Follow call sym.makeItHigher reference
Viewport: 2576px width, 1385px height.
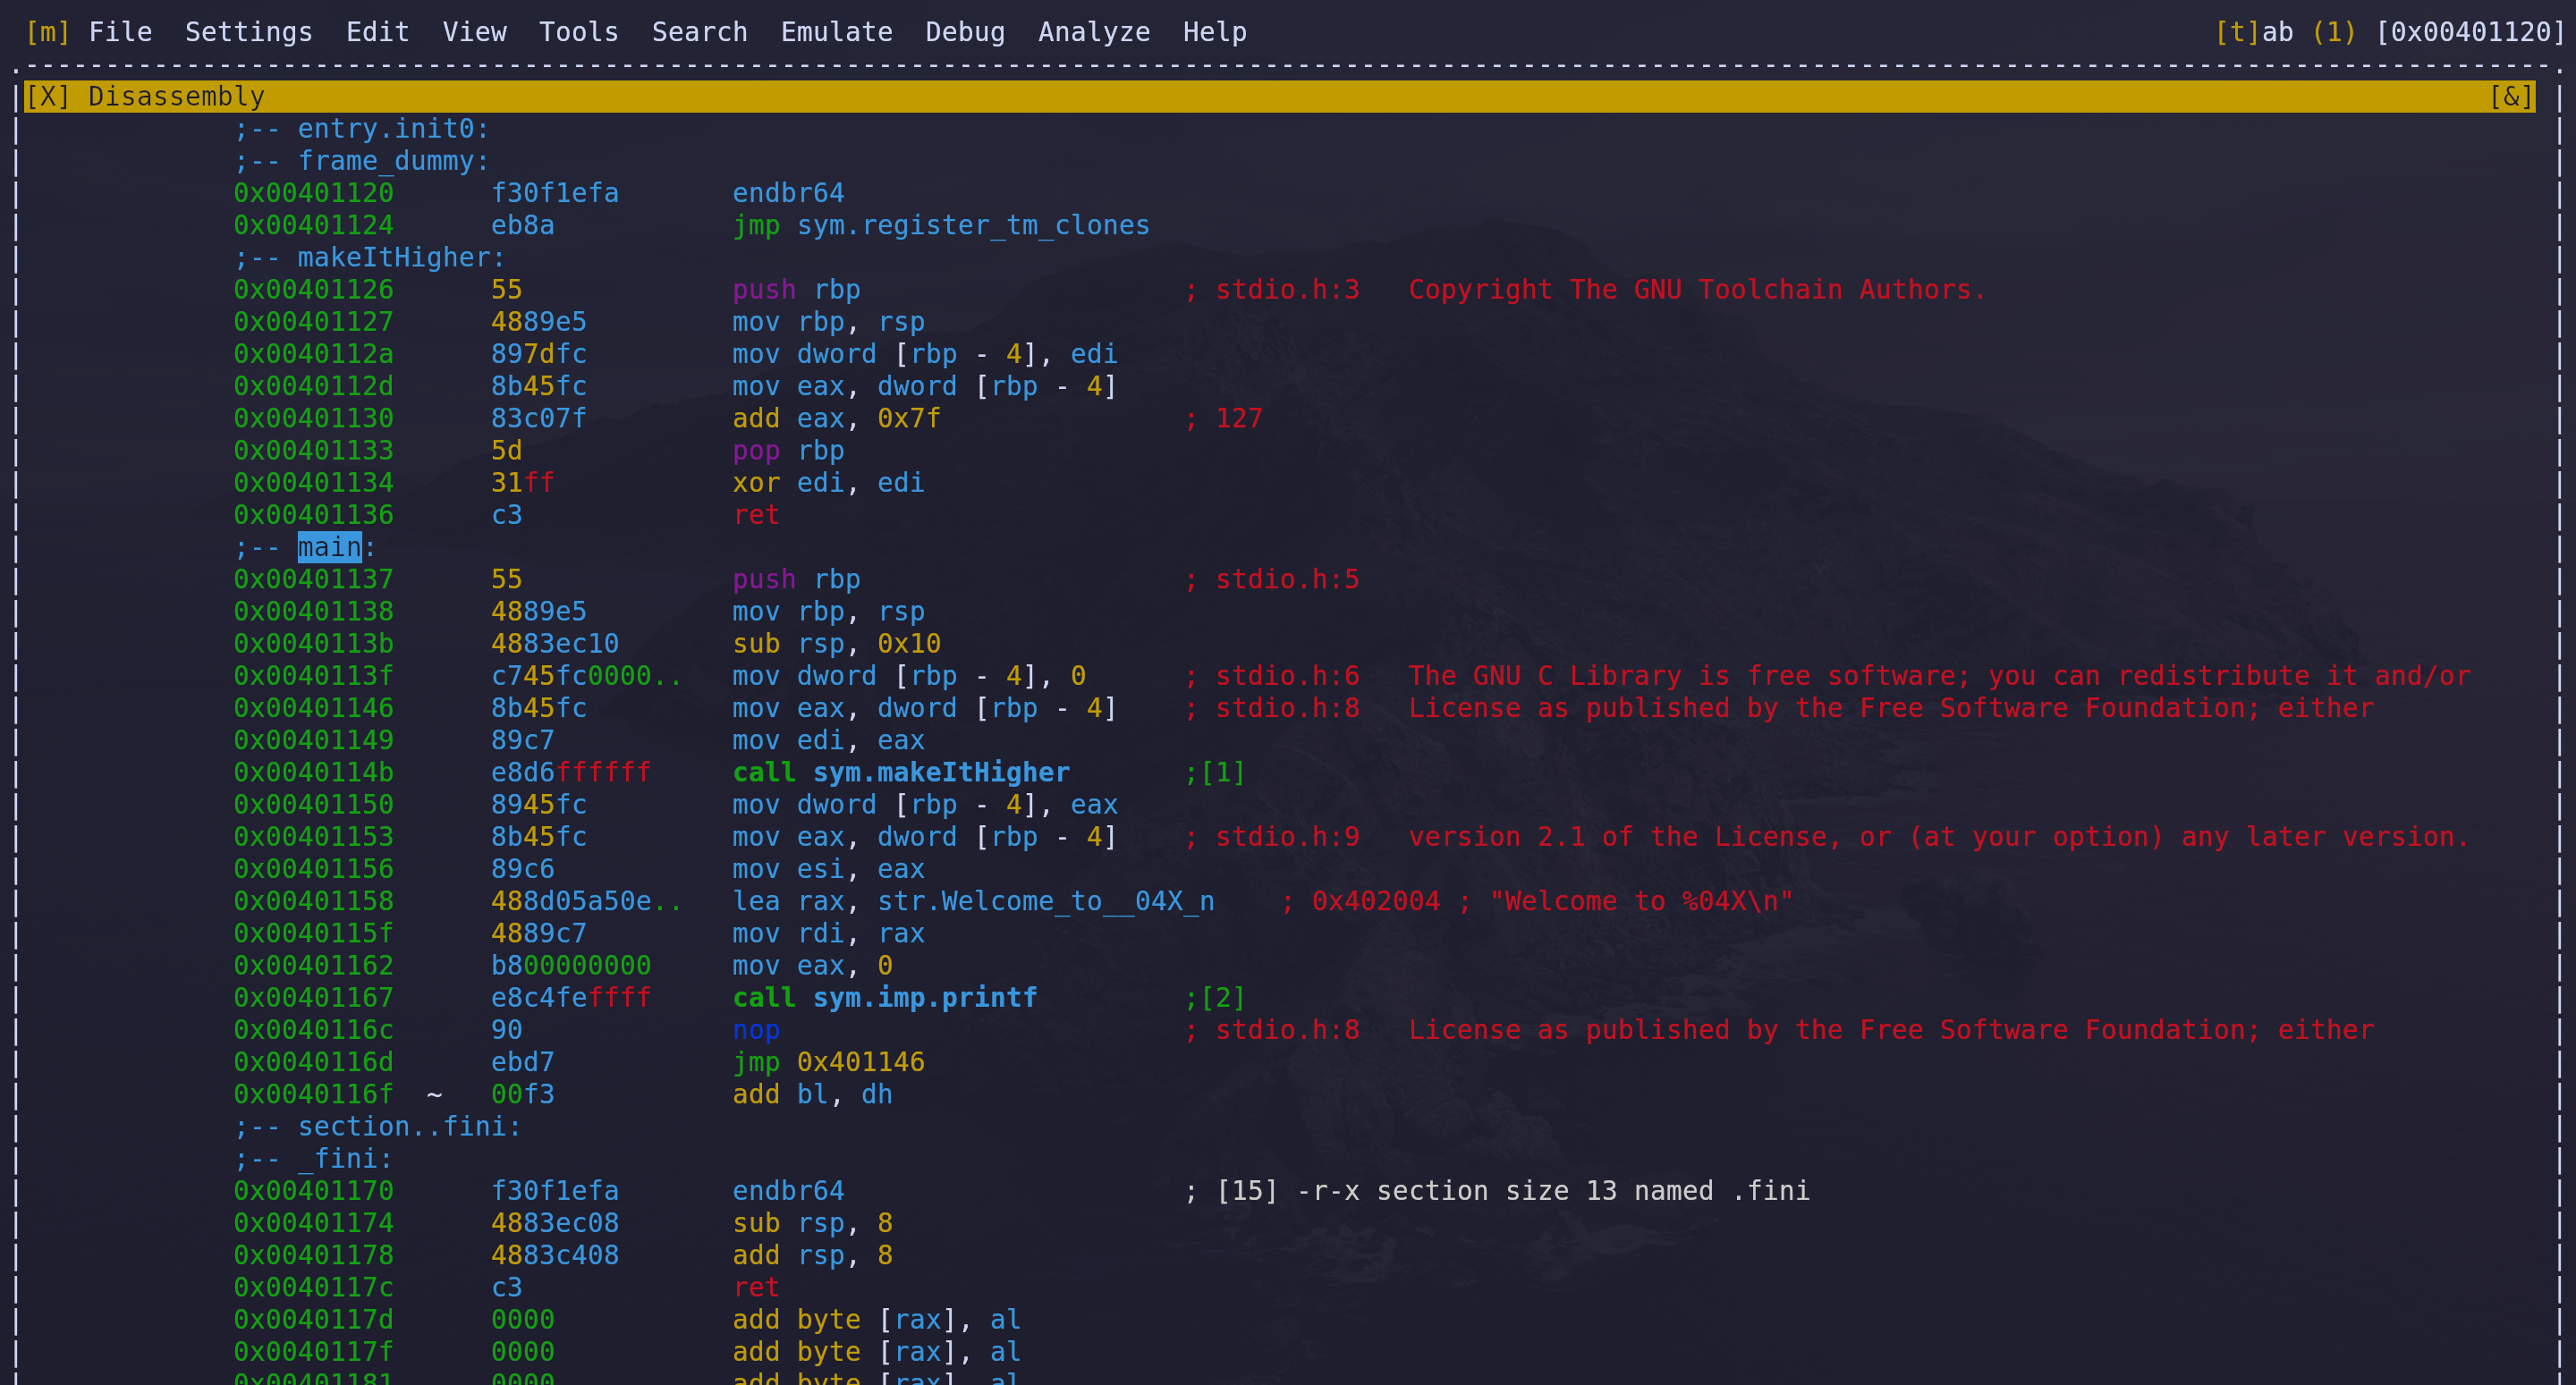pos(940,772)
